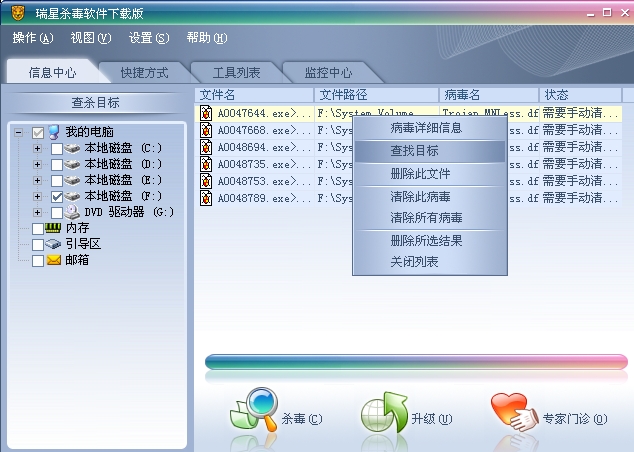Click the memory chip icon beside 内存
This screenshot has width=634, height=452.
[53, 228]
